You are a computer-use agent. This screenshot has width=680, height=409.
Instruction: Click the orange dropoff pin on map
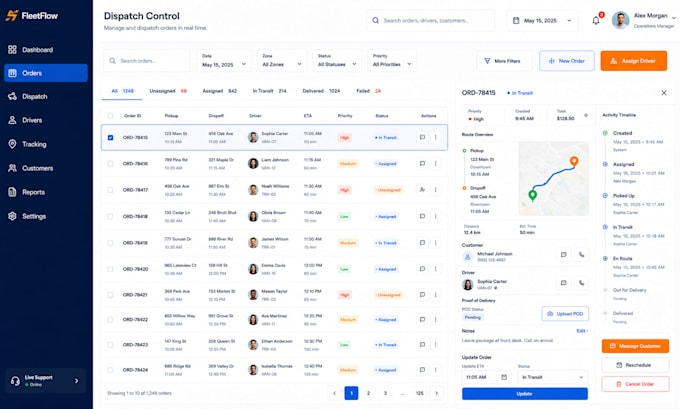pos(574,161)
